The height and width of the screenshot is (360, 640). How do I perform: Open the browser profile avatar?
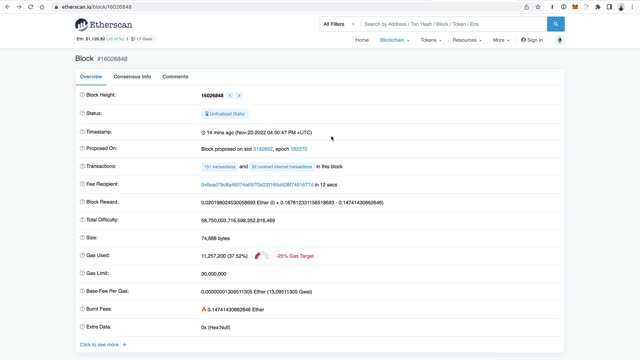621,7
